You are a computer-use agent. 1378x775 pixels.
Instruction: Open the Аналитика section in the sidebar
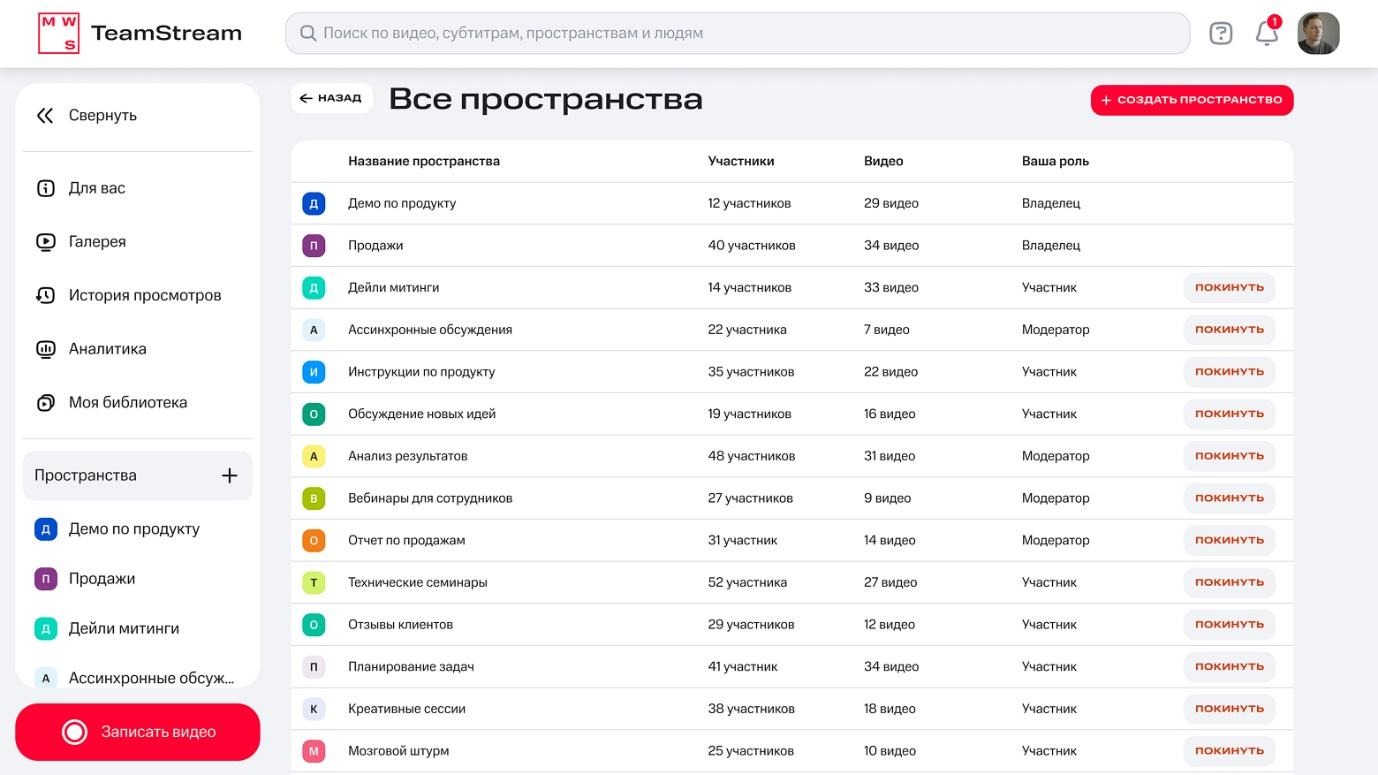coord(107,348)
